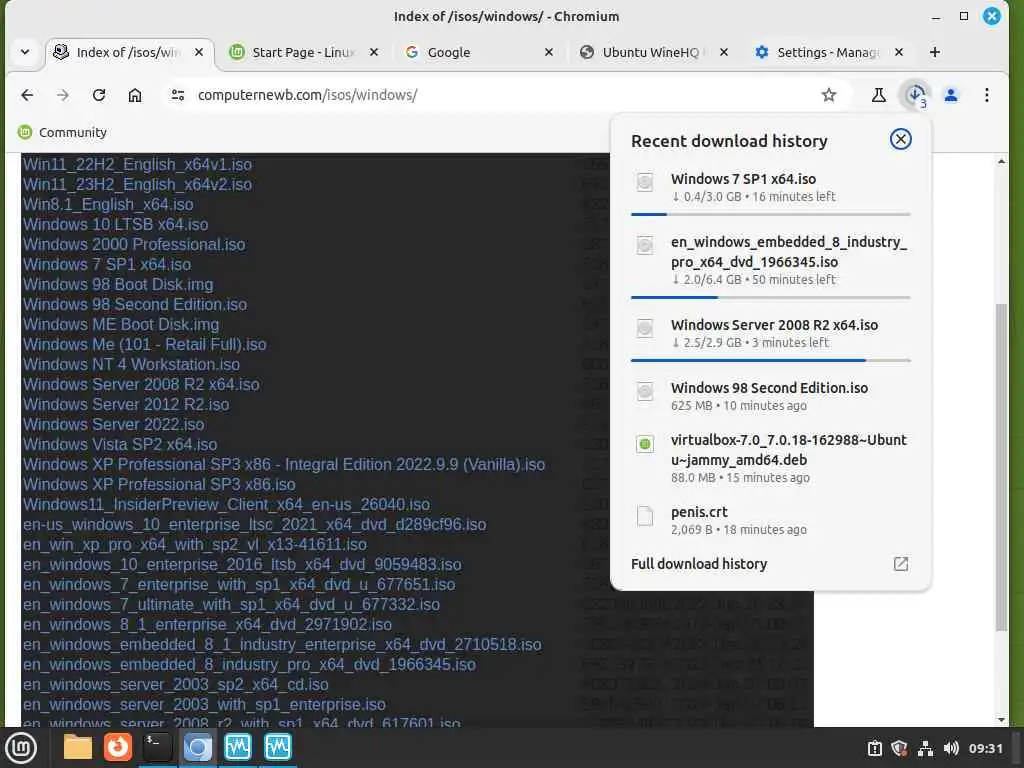Click the forward navigation arrow
Screen dimensions: 1024x768
pyautogui.click(x=63, y=95)
